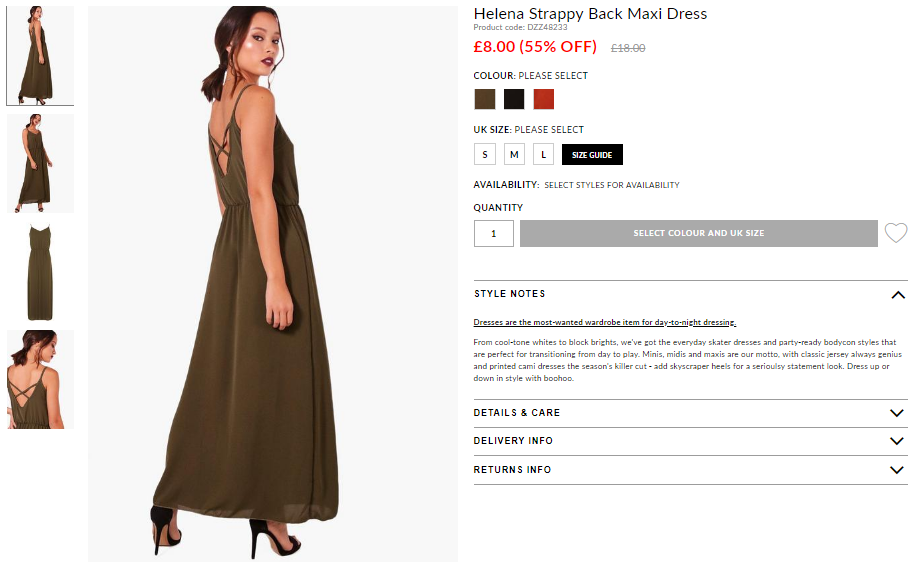This screenshot has width=911, height=565.
Task: Select the khaki colour swatch
Action: pyautogui.click(x=485, y=99)
